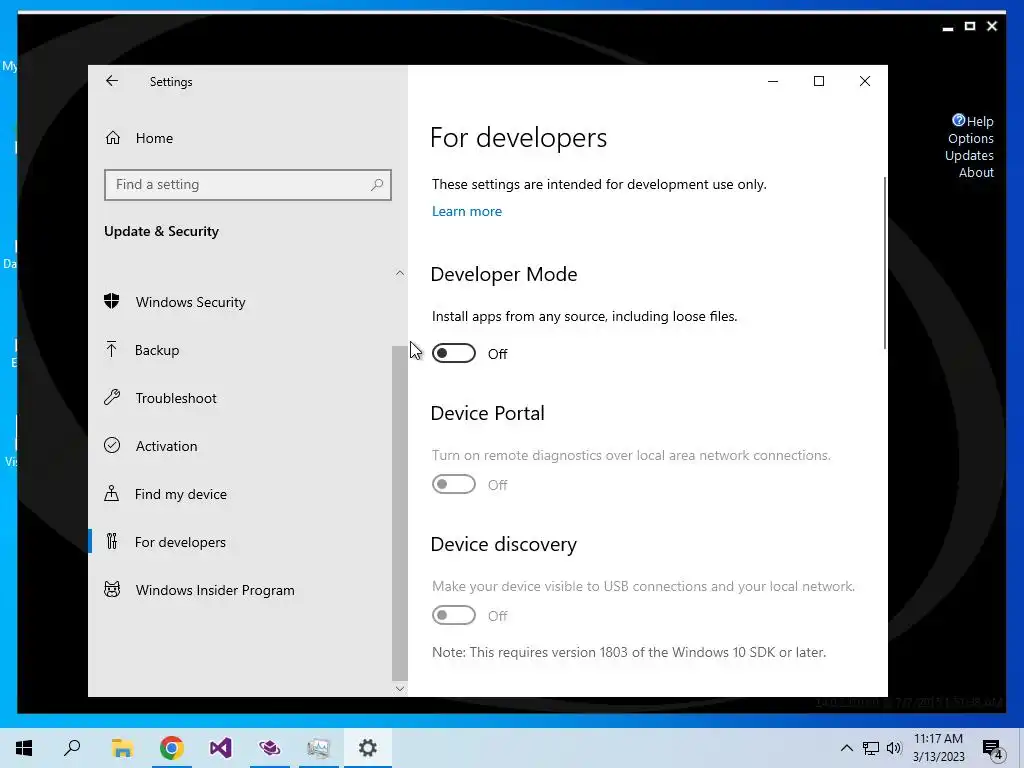Open the Troubleshoot wrench icon
The image size is (1024, 768).
(112, 397)
